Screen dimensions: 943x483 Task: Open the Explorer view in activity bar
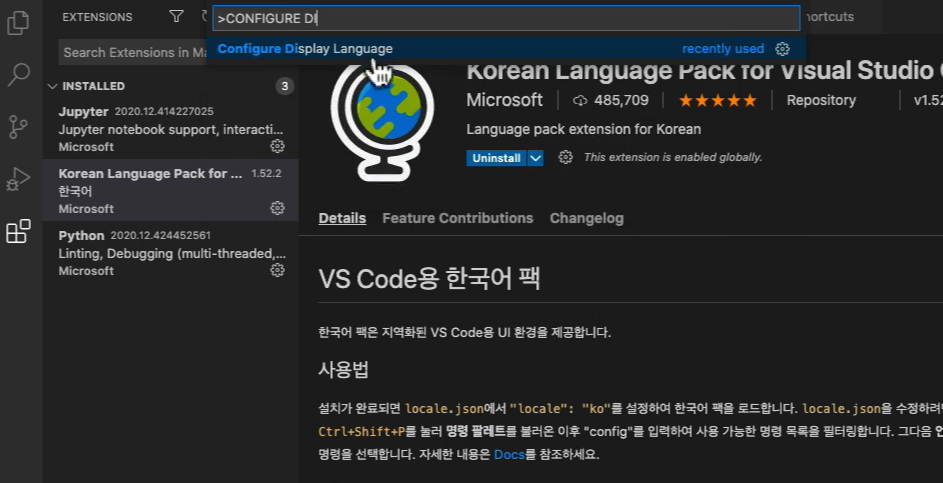18,23
